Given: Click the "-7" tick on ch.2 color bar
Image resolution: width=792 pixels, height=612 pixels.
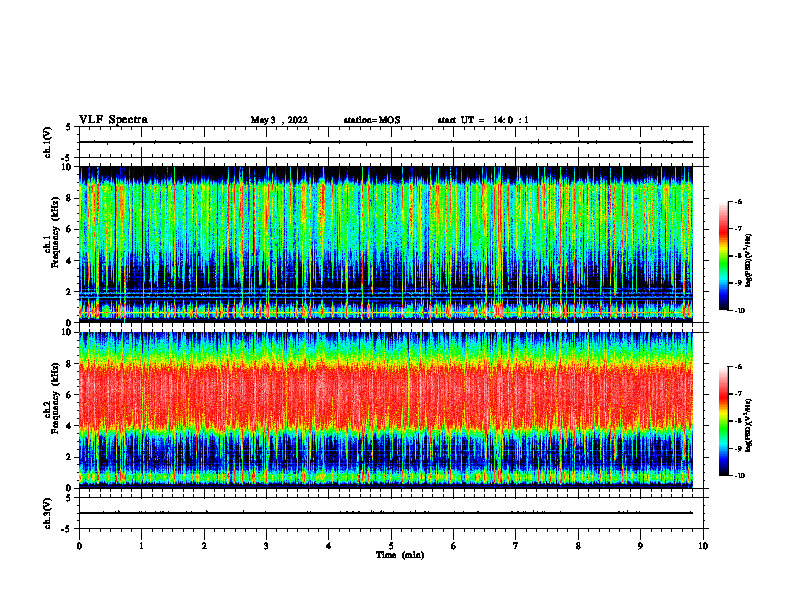Looking at the screenshot, I should (x=738, y=394).
